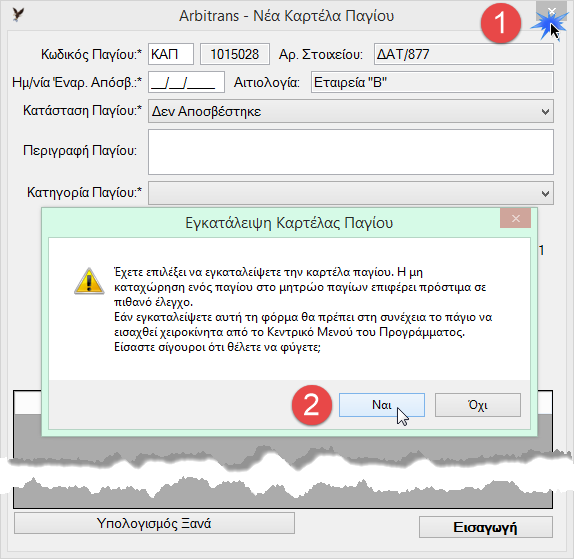Click the yellow warning triangle icon

click(89, 281)
